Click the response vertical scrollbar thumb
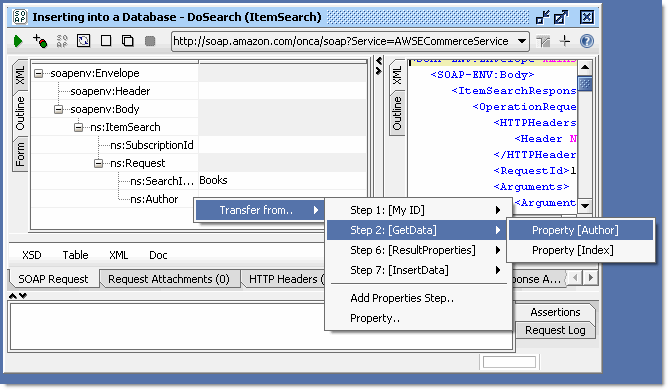Screen dimensions: 668x390 585,83
